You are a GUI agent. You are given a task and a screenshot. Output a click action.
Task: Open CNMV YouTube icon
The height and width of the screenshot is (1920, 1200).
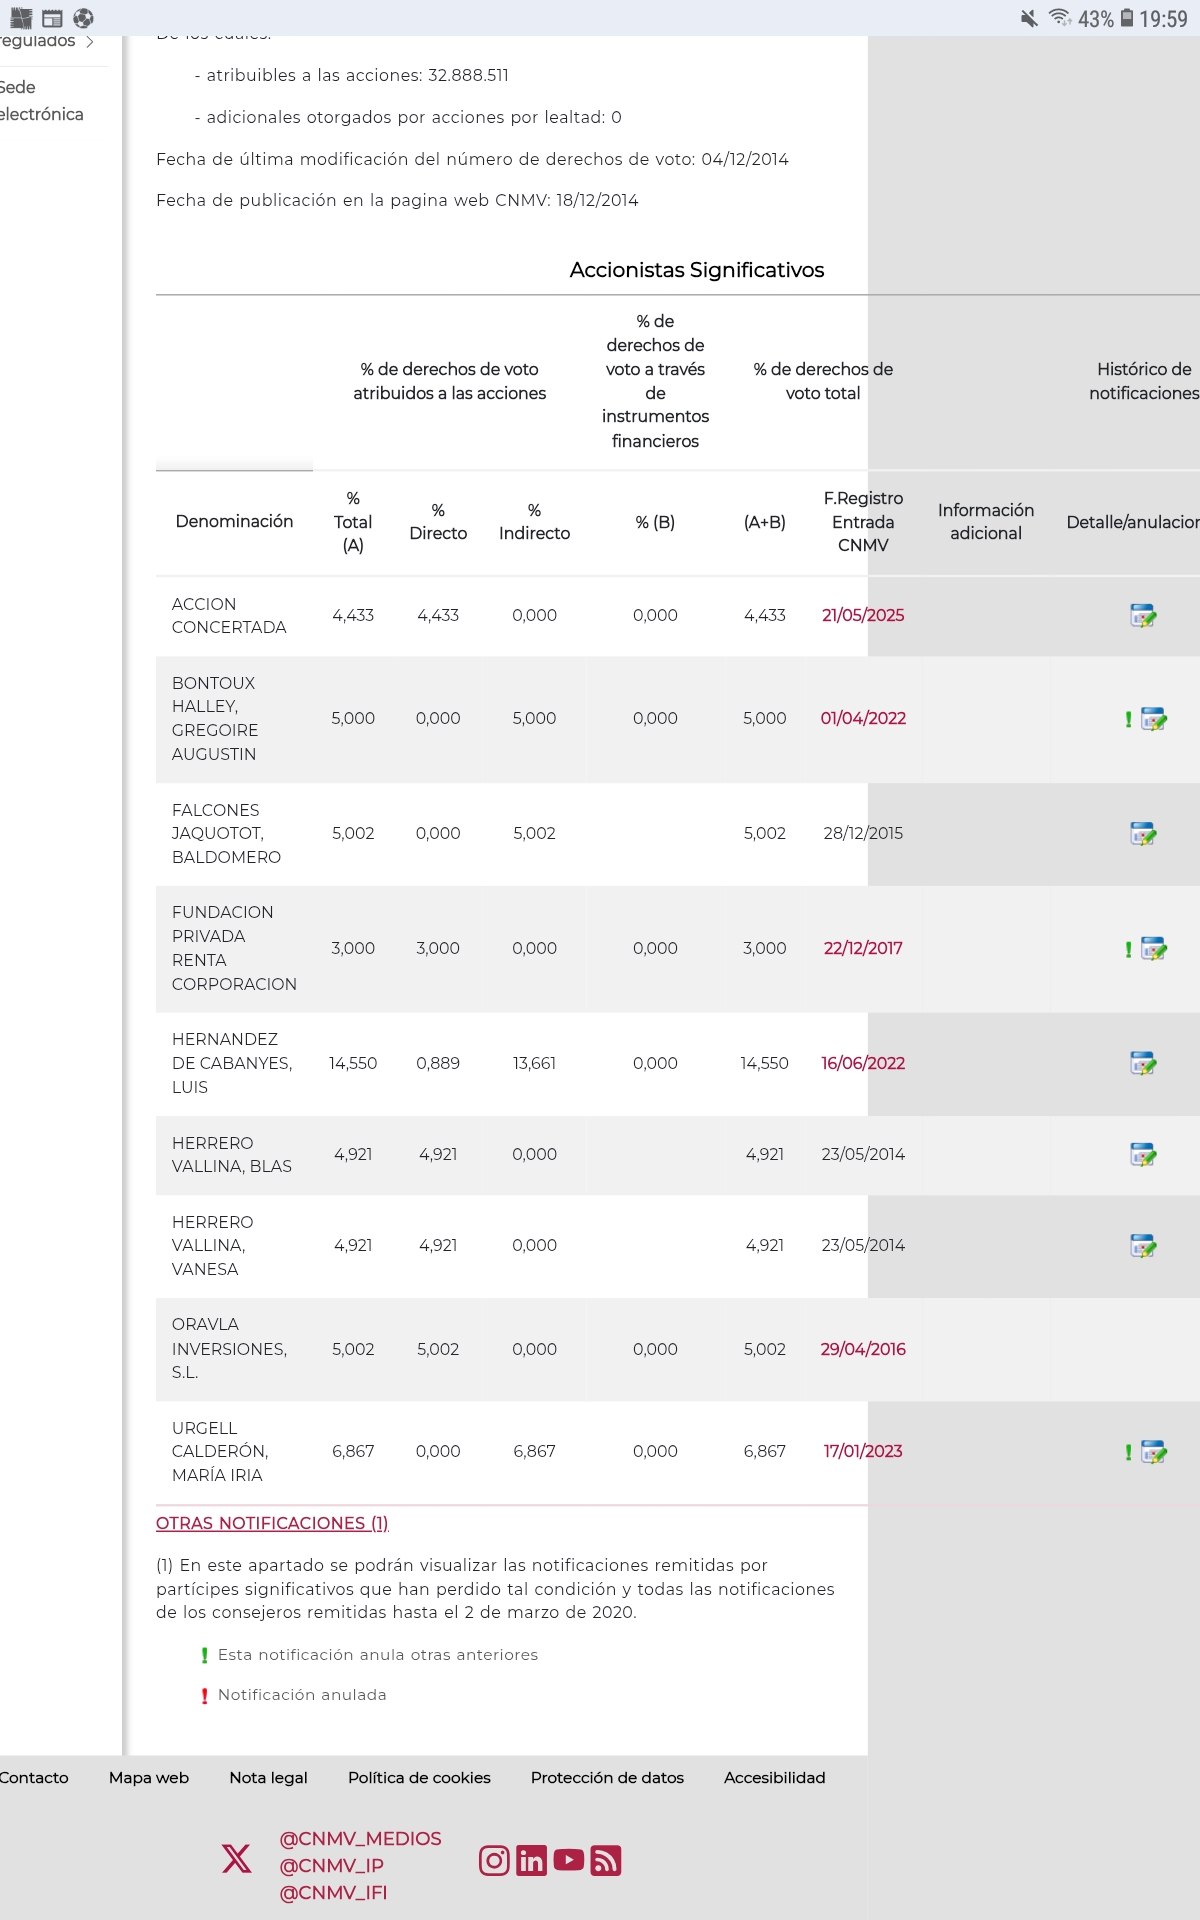pyautogui.click(x=568, y=1860)
